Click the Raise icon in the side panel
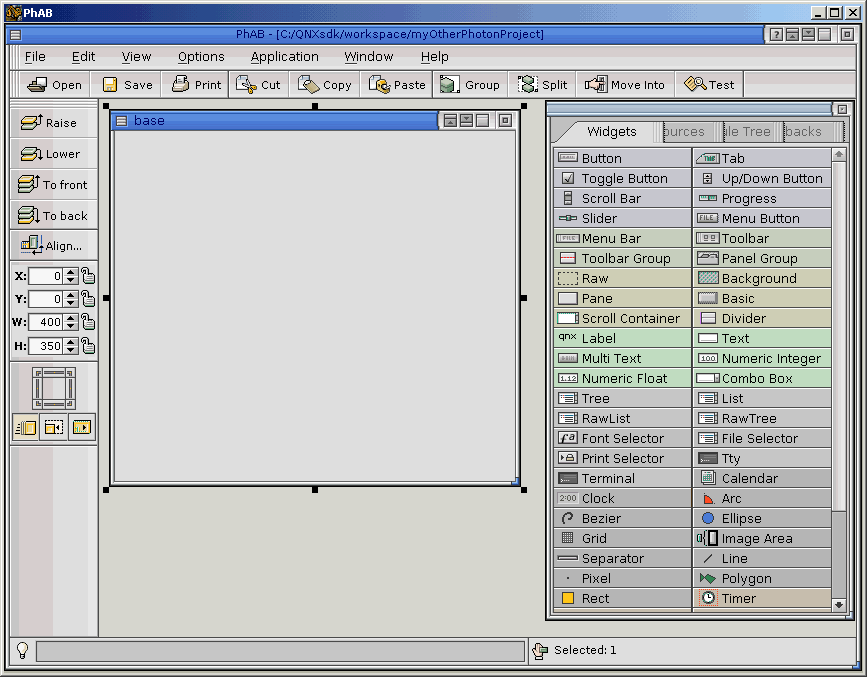867x677 pixels. [x=31, y=123]
